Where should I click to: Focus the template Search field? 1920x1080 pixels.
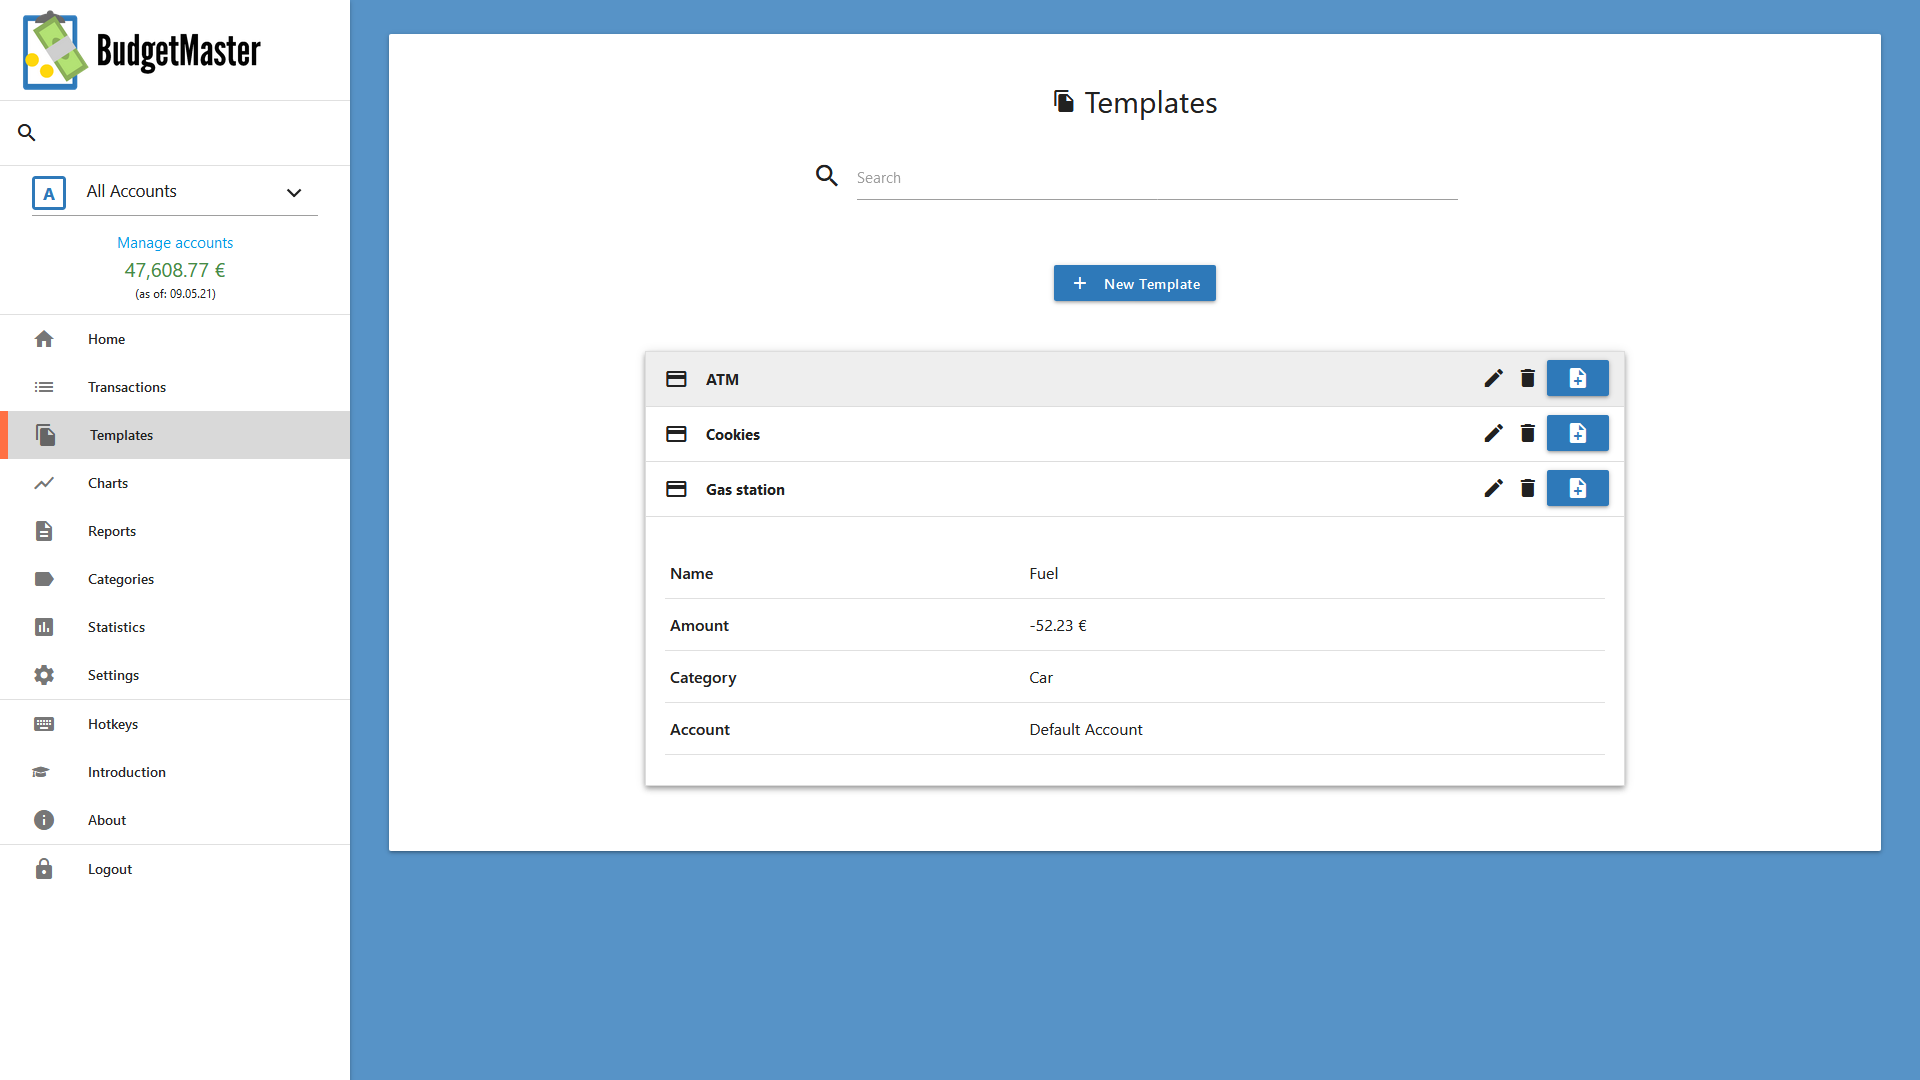(1157, 178)
